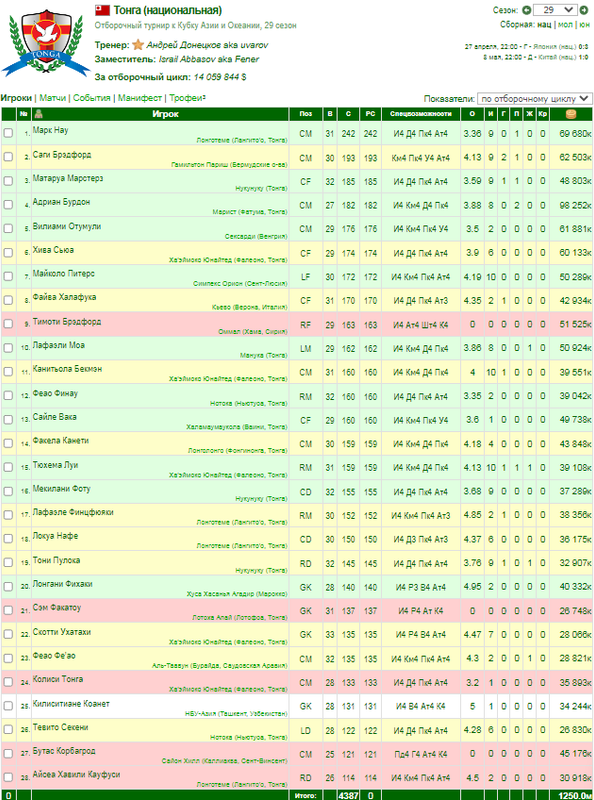Check the box for Килиситиане Коанет
This screenshot has width=594, height=800.
point(8,706)
